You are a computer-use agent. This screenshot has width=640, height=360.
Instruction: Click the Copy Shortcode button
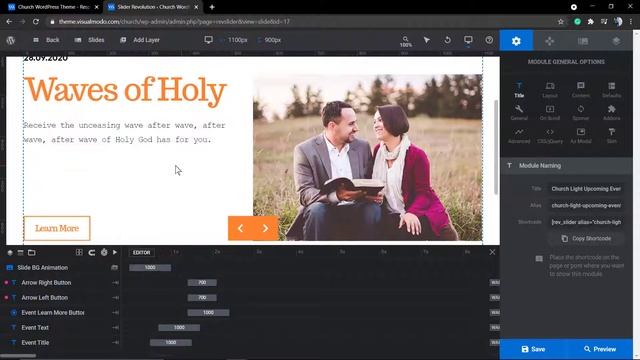pos(586,238)
